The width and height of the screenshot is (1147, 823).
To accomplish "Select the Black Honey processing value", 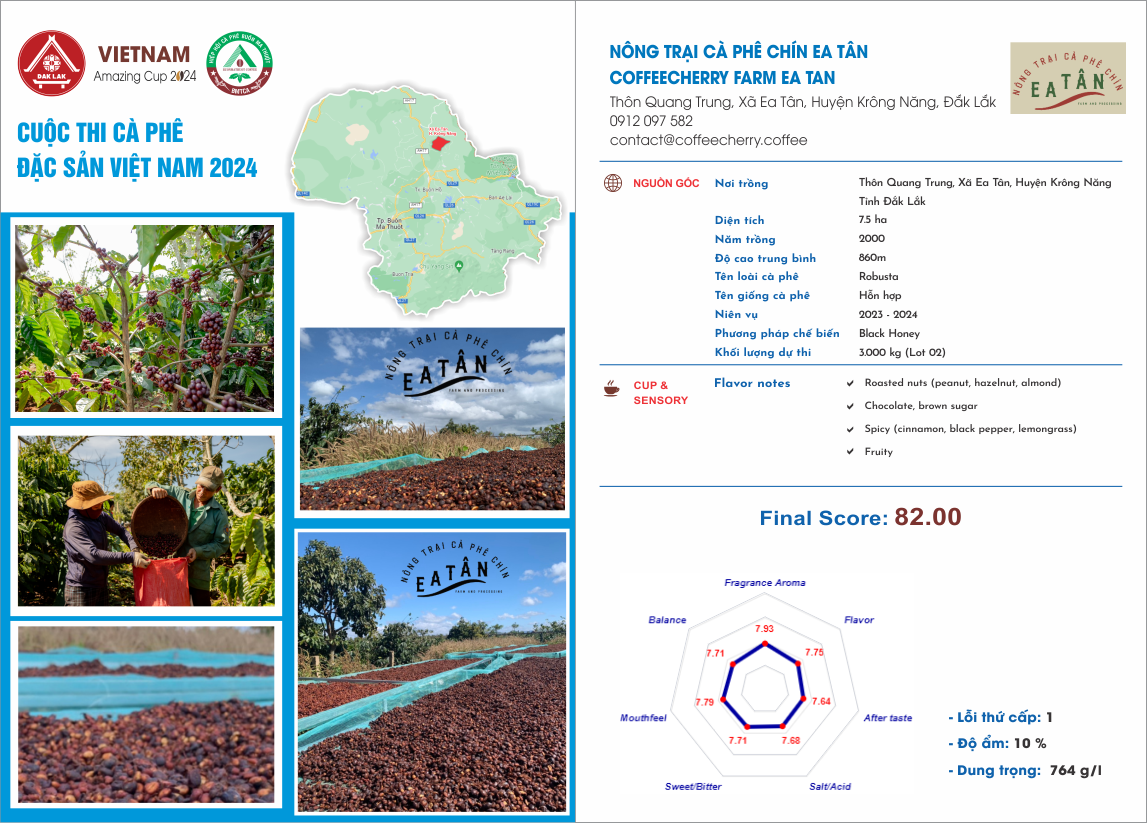I will pos(889,334).
